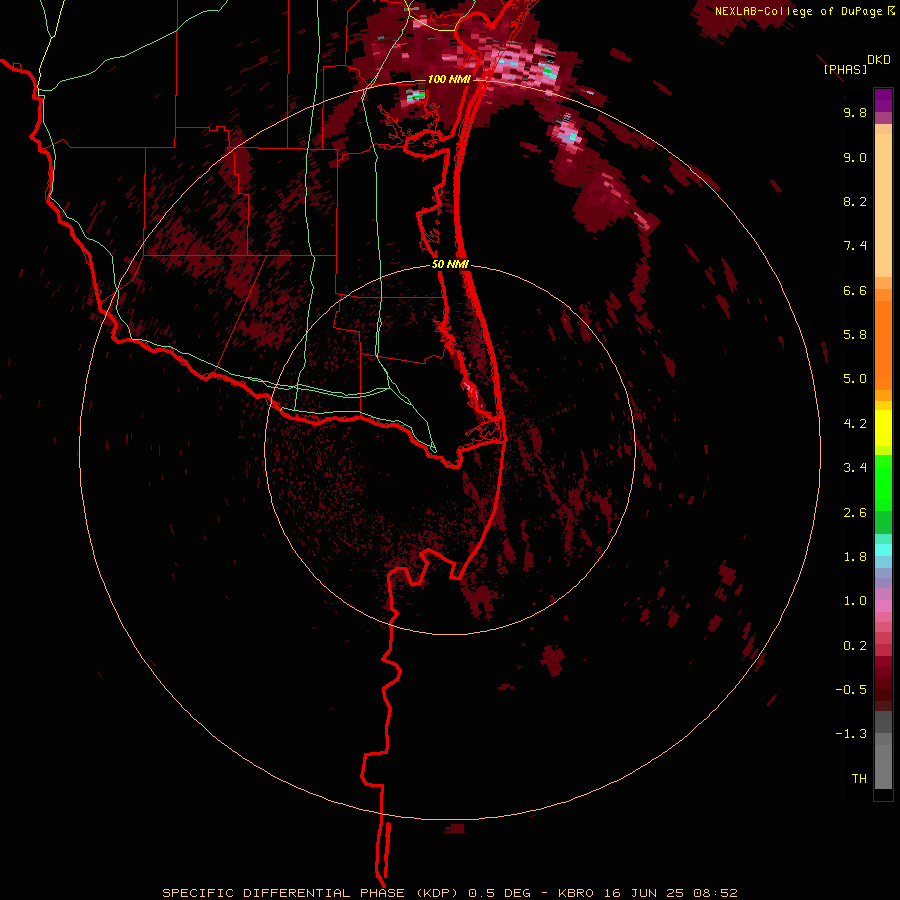Click the 7.4 scale value
The image size is (900, 900).
[855, 246]
